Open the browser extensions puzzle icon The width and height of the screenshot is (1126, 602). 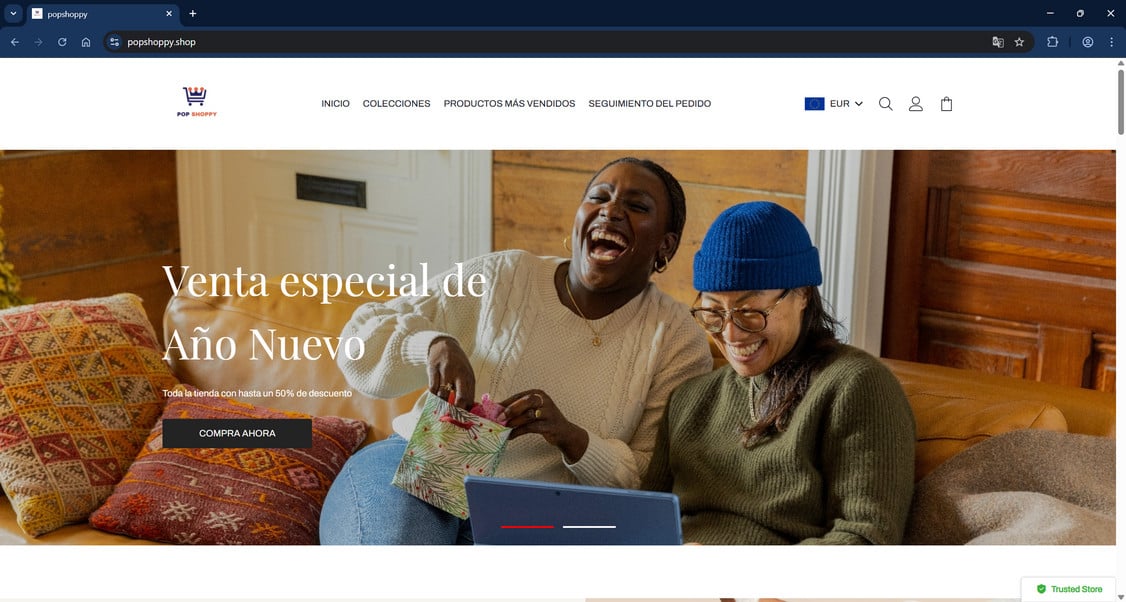[x=1053, y=42]
